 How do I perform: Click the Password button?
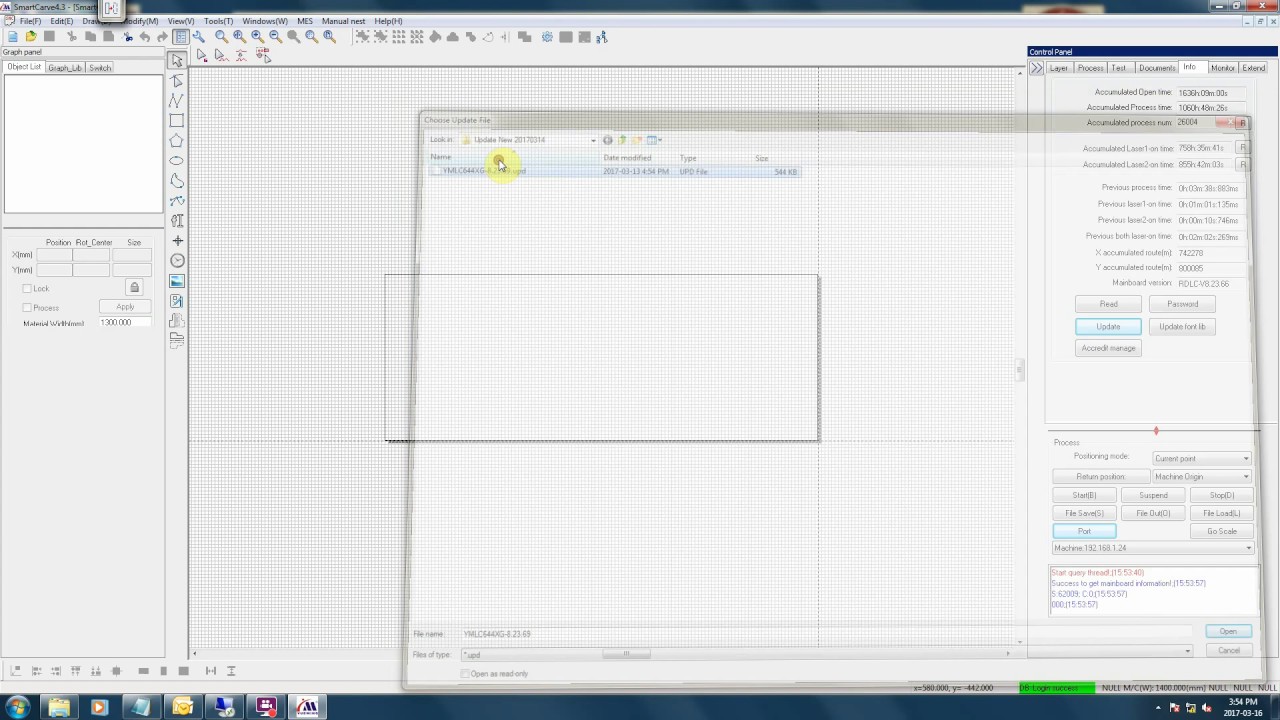click(1182, 304)
